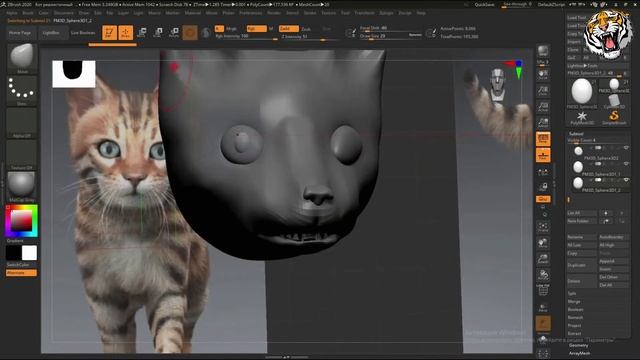The image size is (640, 360).
Task: Toggle the Persp perspective button
Action: (543, 139)
